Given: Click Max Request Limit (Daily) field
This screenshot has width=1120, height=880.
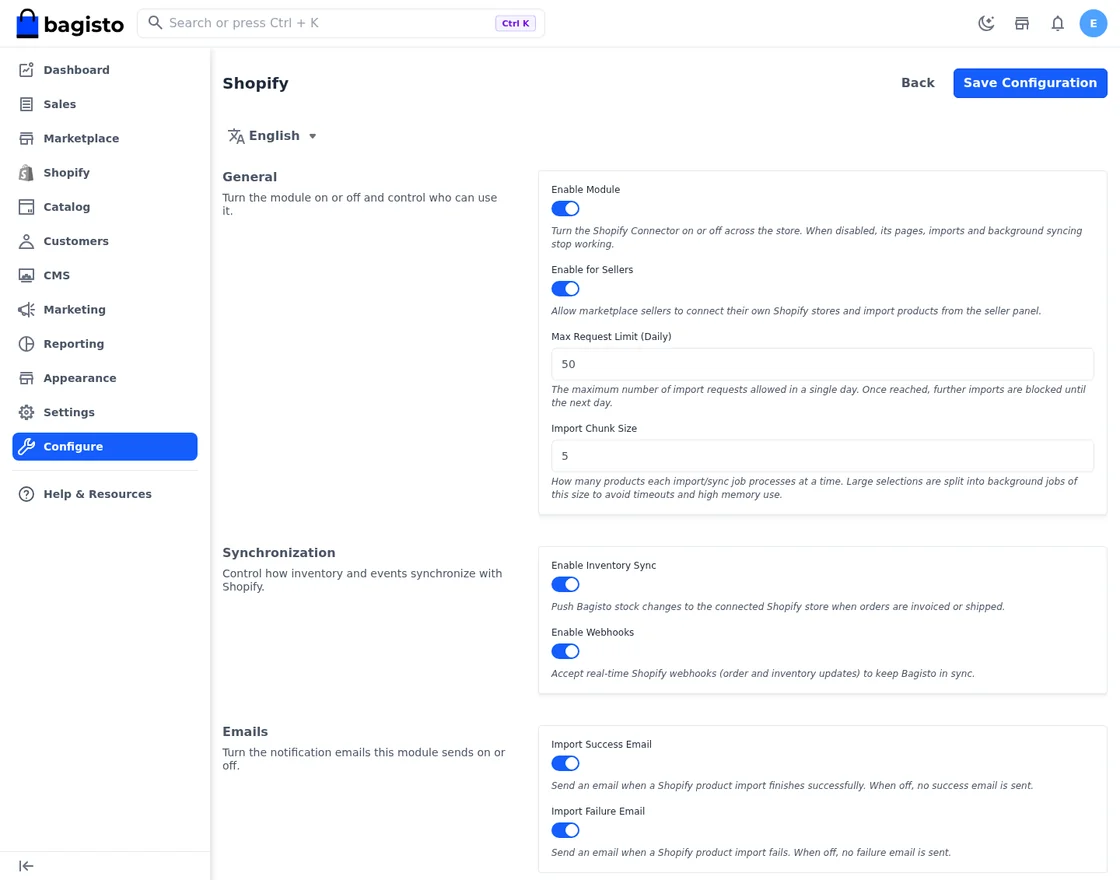Looking at the screenshot, I should (822, 364).
